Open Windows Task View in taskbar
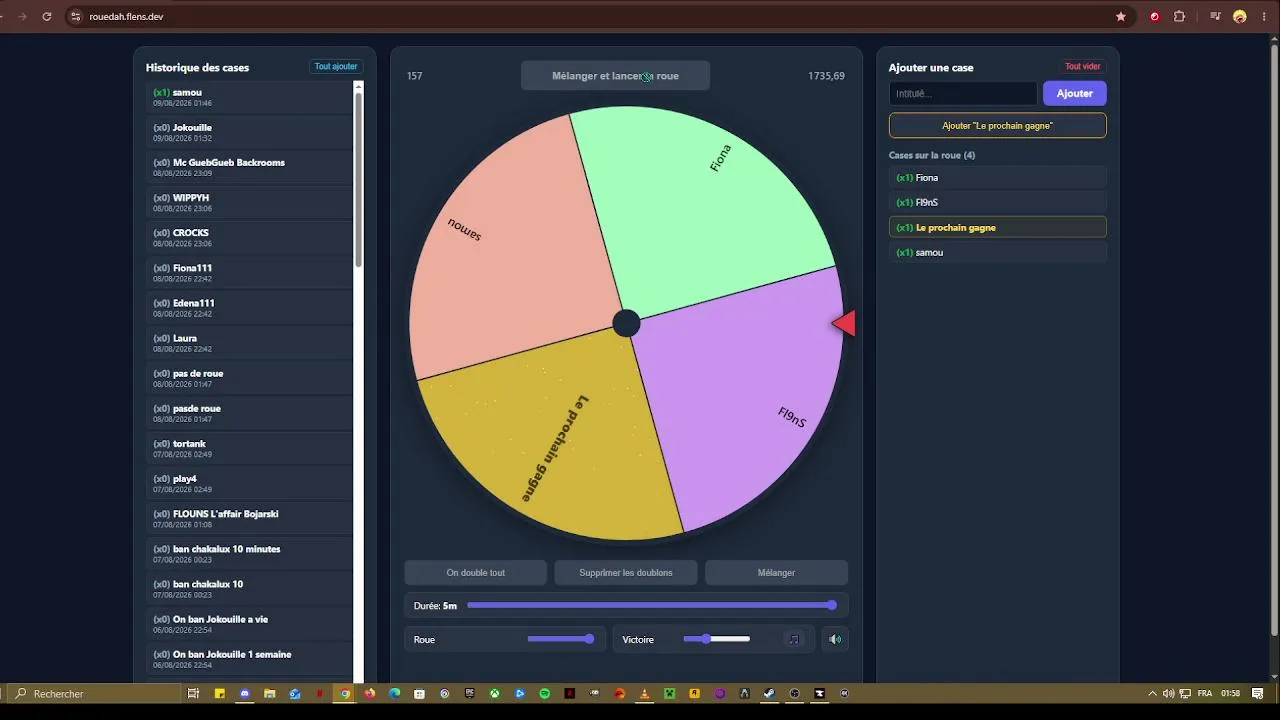The width and height of the screenshot is (1280, 720). click(x=193, y=693)
